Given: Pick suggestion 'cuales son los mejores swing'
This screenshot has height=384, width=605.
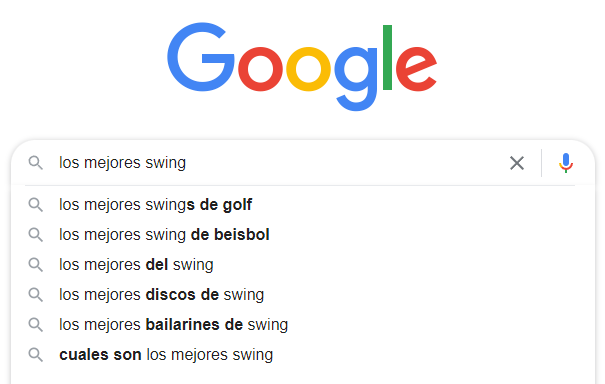Looking at the screenshot, I should click(303, 355).
